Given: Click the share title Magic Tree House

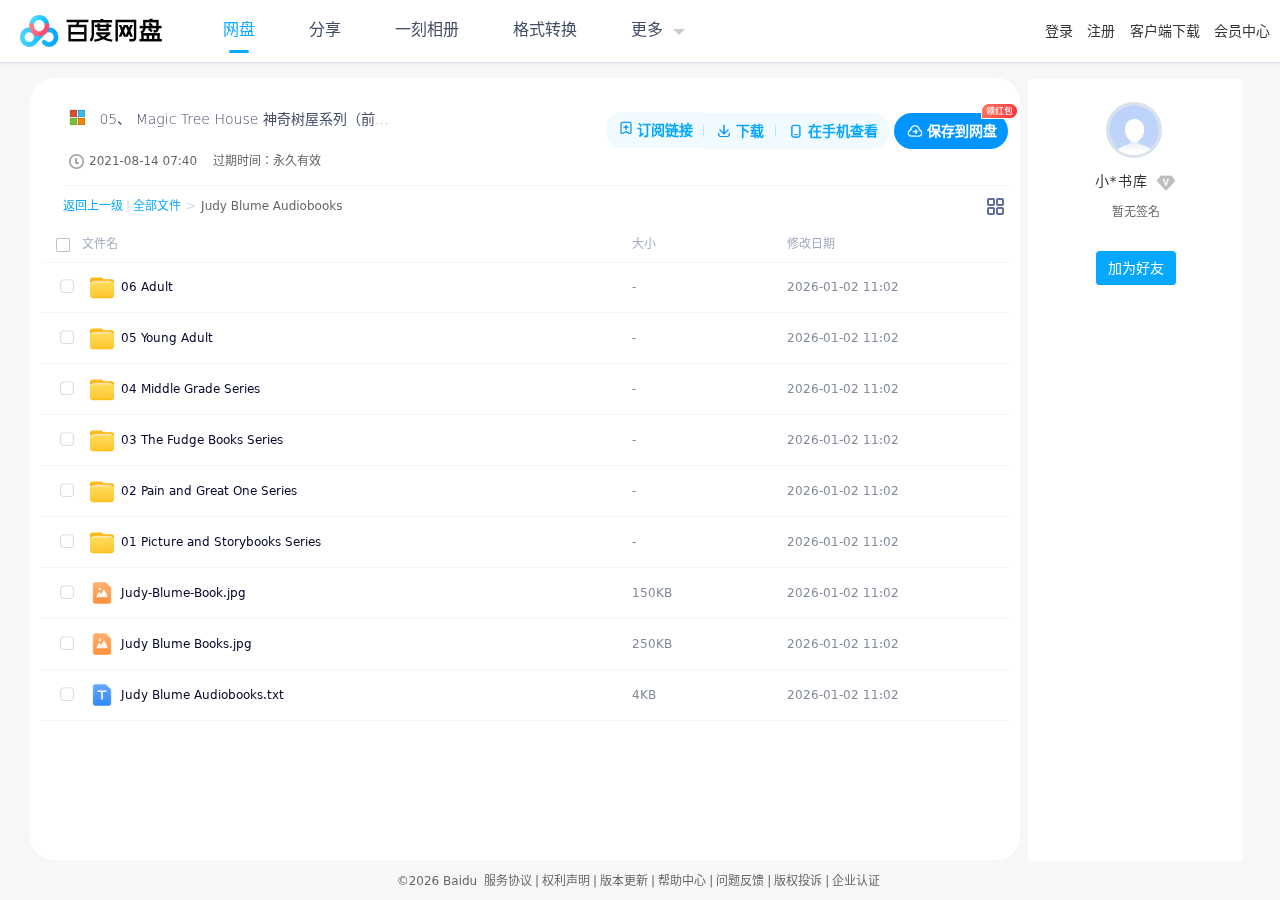Looking at the screenshot, I should 244,120.
